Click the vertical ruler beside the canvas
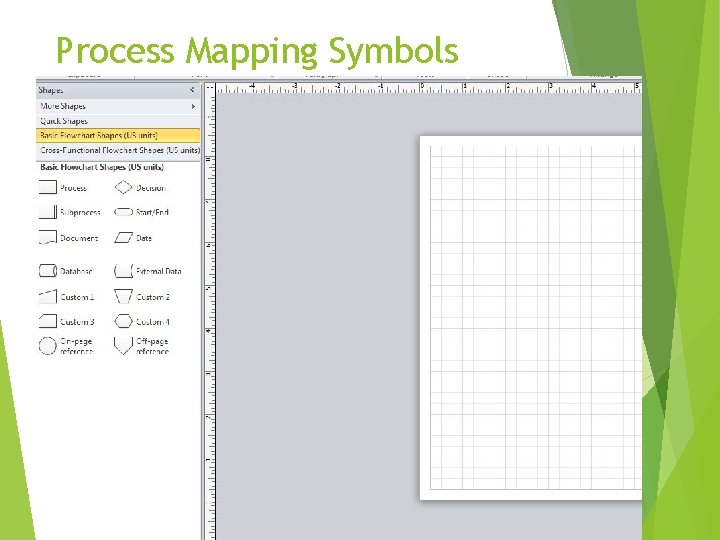Image resolution: width=720 pixels, height=540 pixels. pyautogui.click(x=210, y=317)
